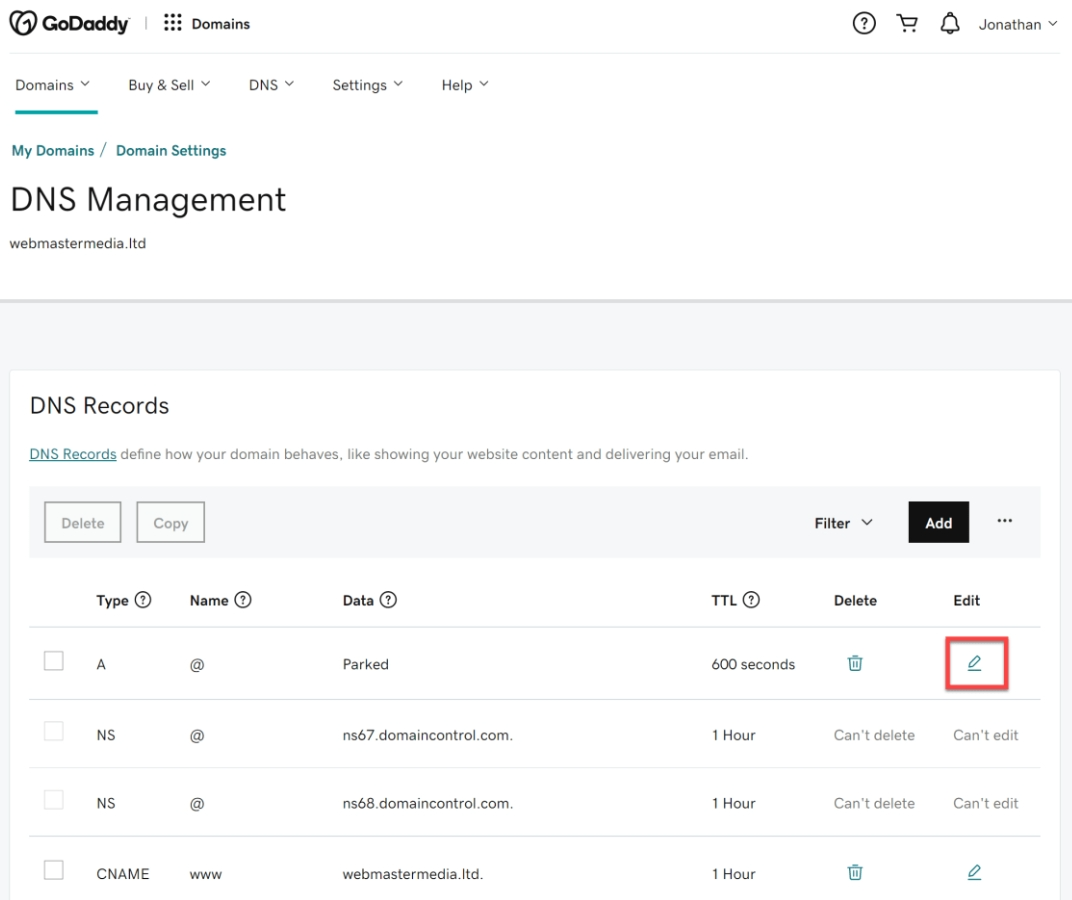Screen dimensions: 1072x900
Task: Edit the CNAME www record
Action: tap(974, 873)
